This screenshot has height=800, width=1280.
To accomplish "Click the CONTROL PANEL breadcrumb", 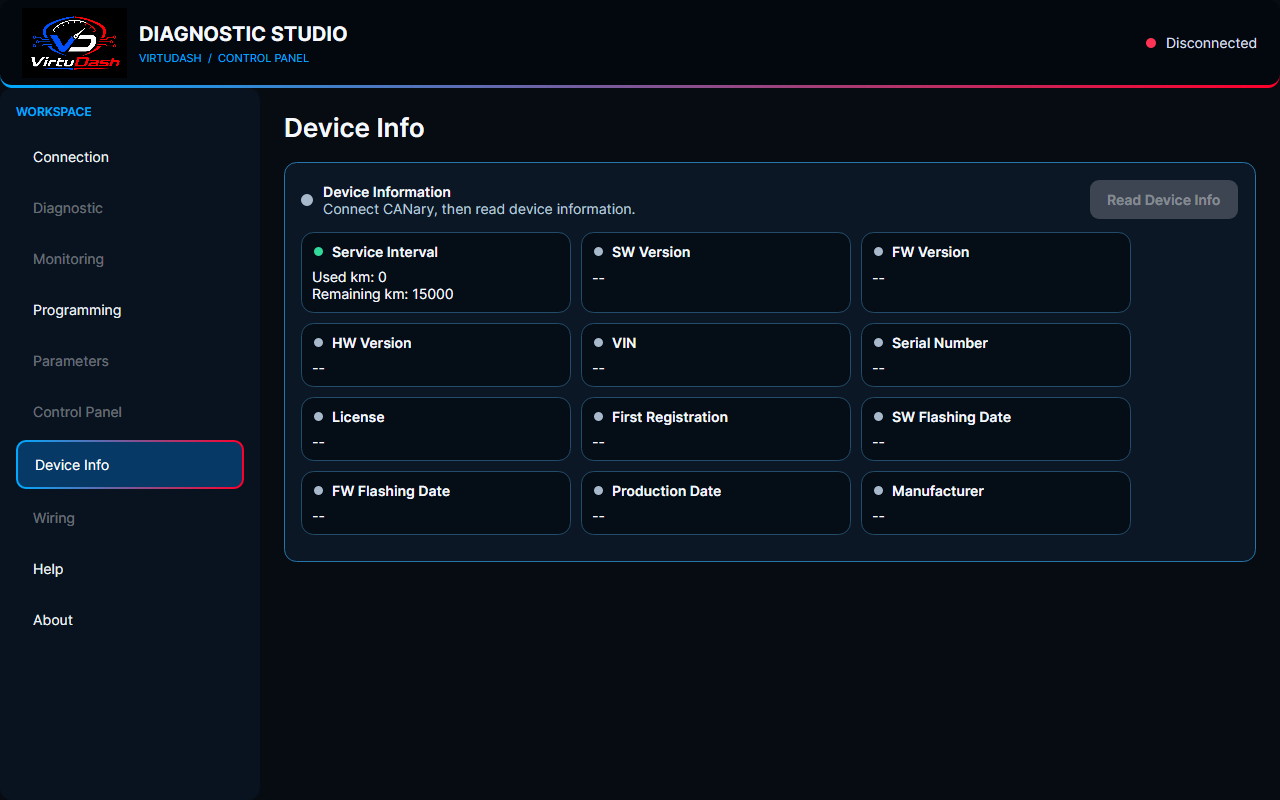I will pyautogui.click(x=263, y=58).
